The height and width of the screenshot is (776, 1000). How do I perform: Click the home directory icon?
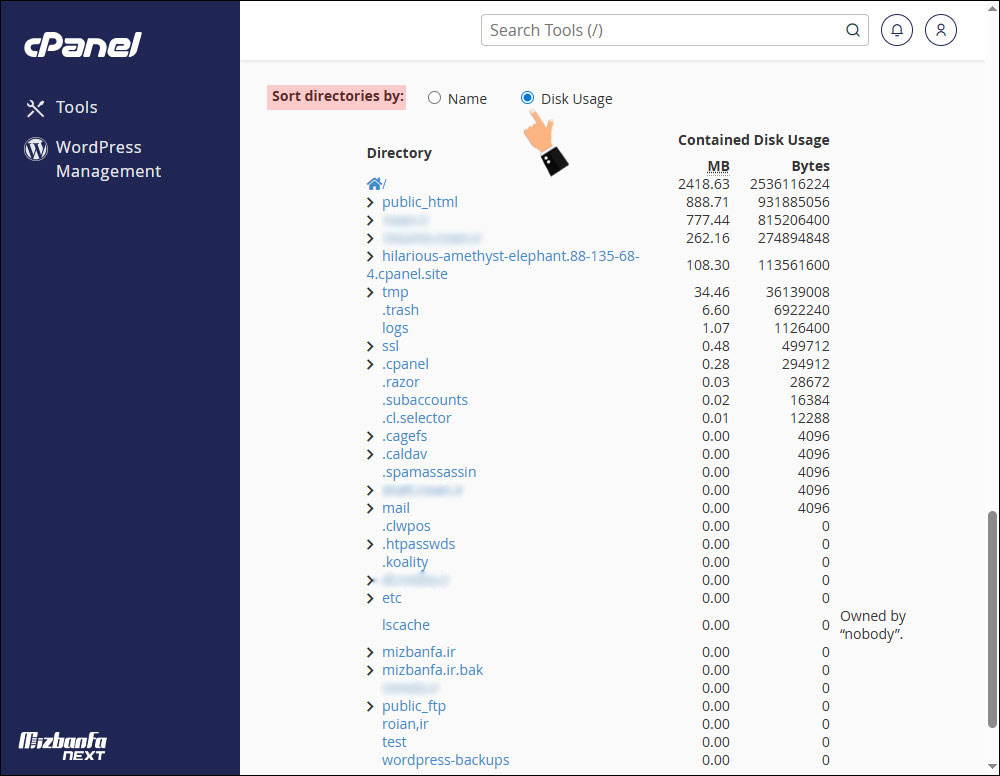coord(374,183)
